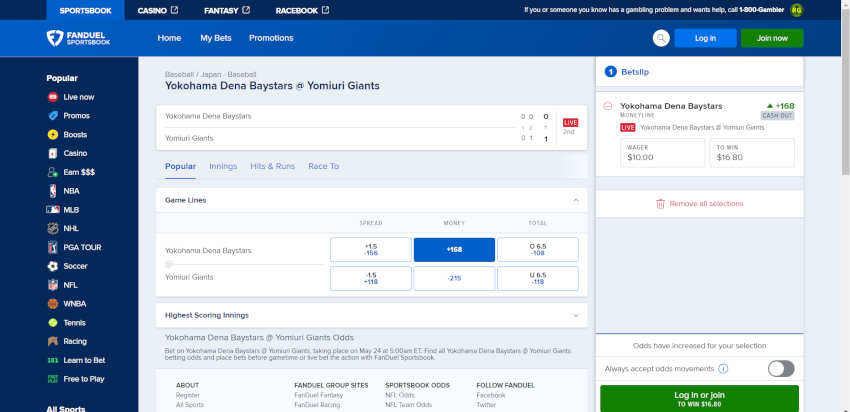Open Learn to Bet icon

click(x=53, y=360)
